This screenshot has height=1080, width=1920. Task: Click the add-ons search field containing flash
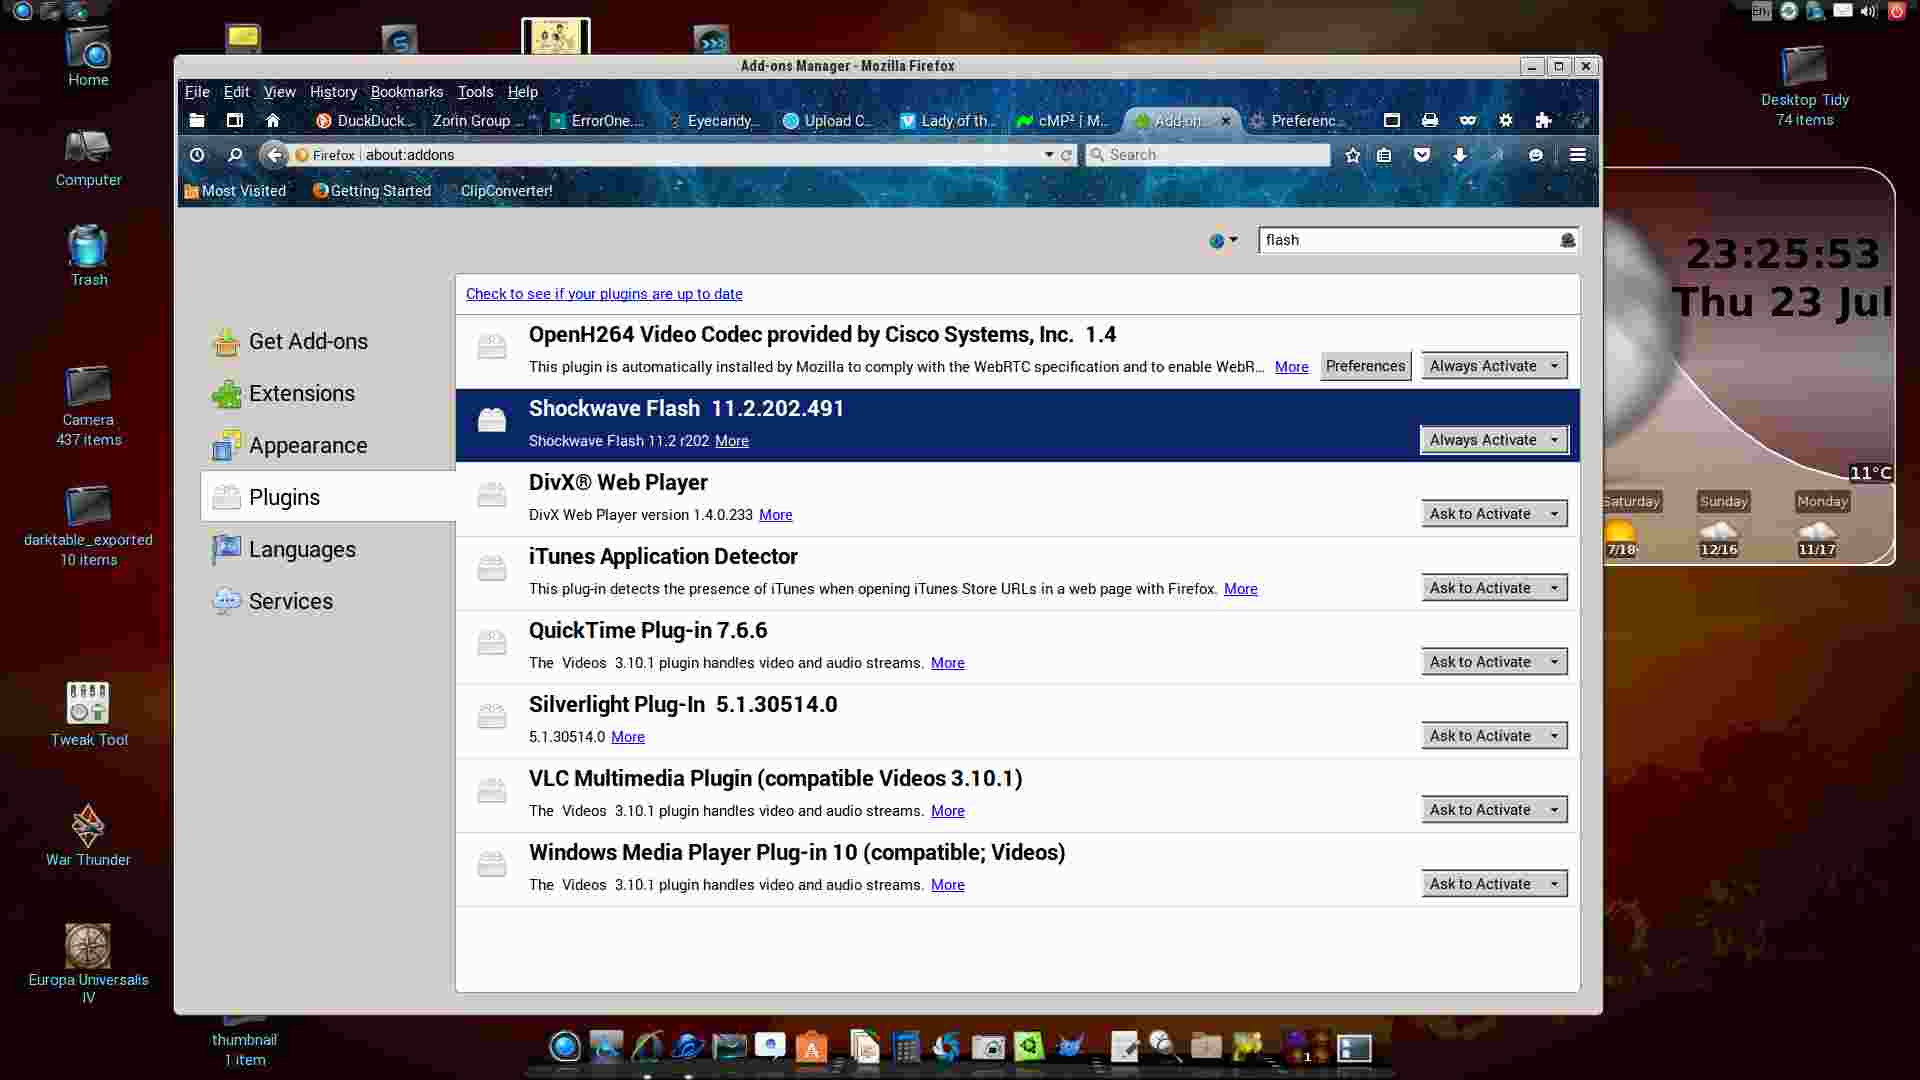pos(1408,240)
